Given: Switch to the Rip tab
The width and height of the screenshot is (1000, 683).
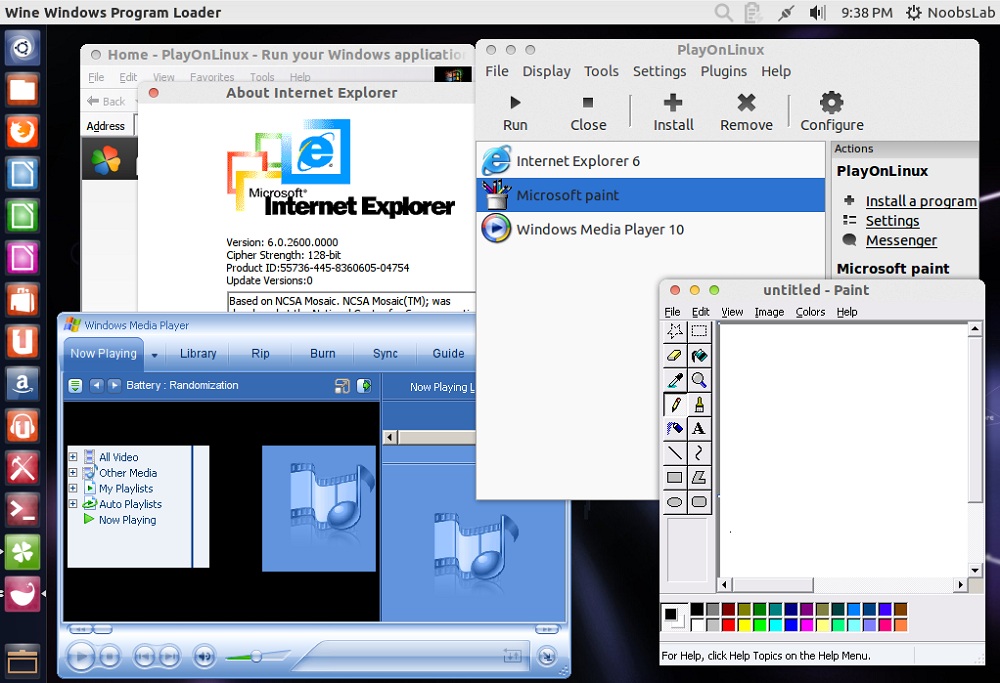Looking at the screenshot, I should click(260, 353).
